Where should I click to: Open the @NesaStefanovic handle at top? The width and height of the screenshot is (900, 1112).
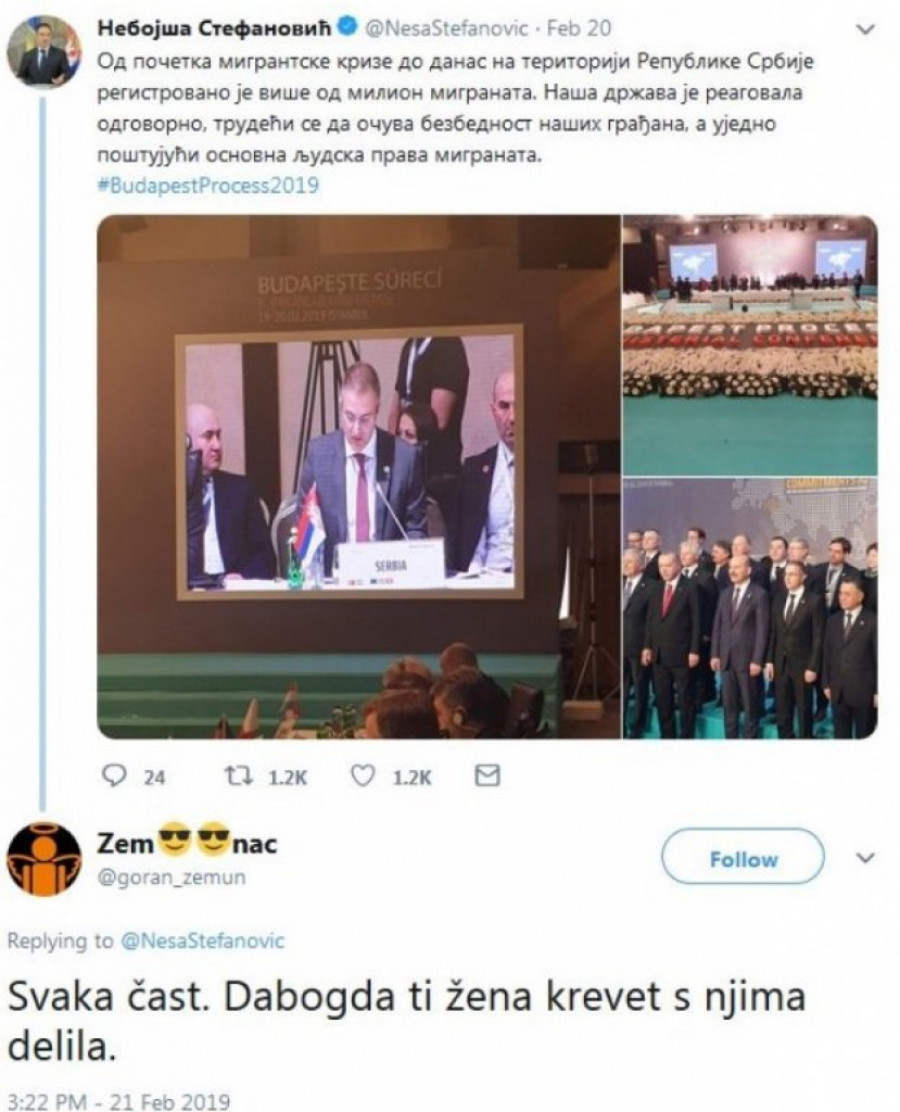[445, 28]
